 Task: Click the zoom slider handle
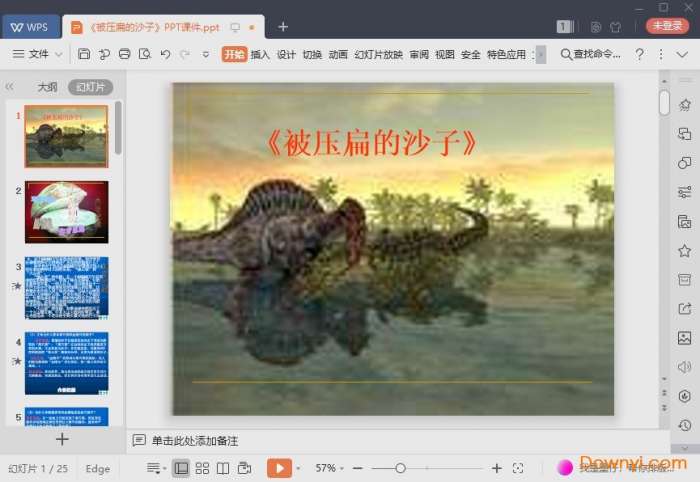tap(400, 468)
